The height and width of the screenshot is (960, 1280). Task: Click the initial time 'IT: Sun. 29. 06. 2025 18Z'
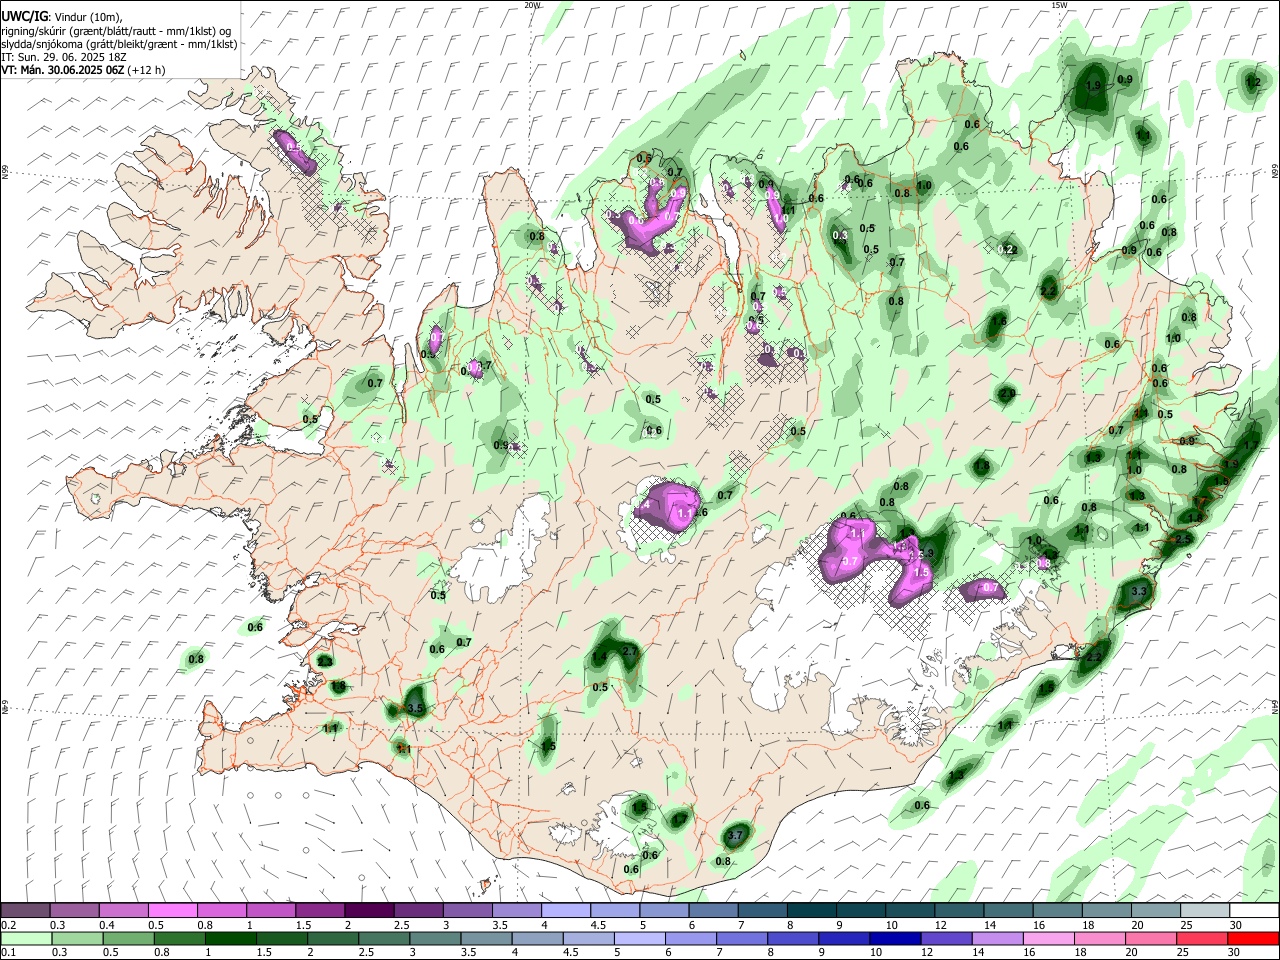(x=62, y=57)
